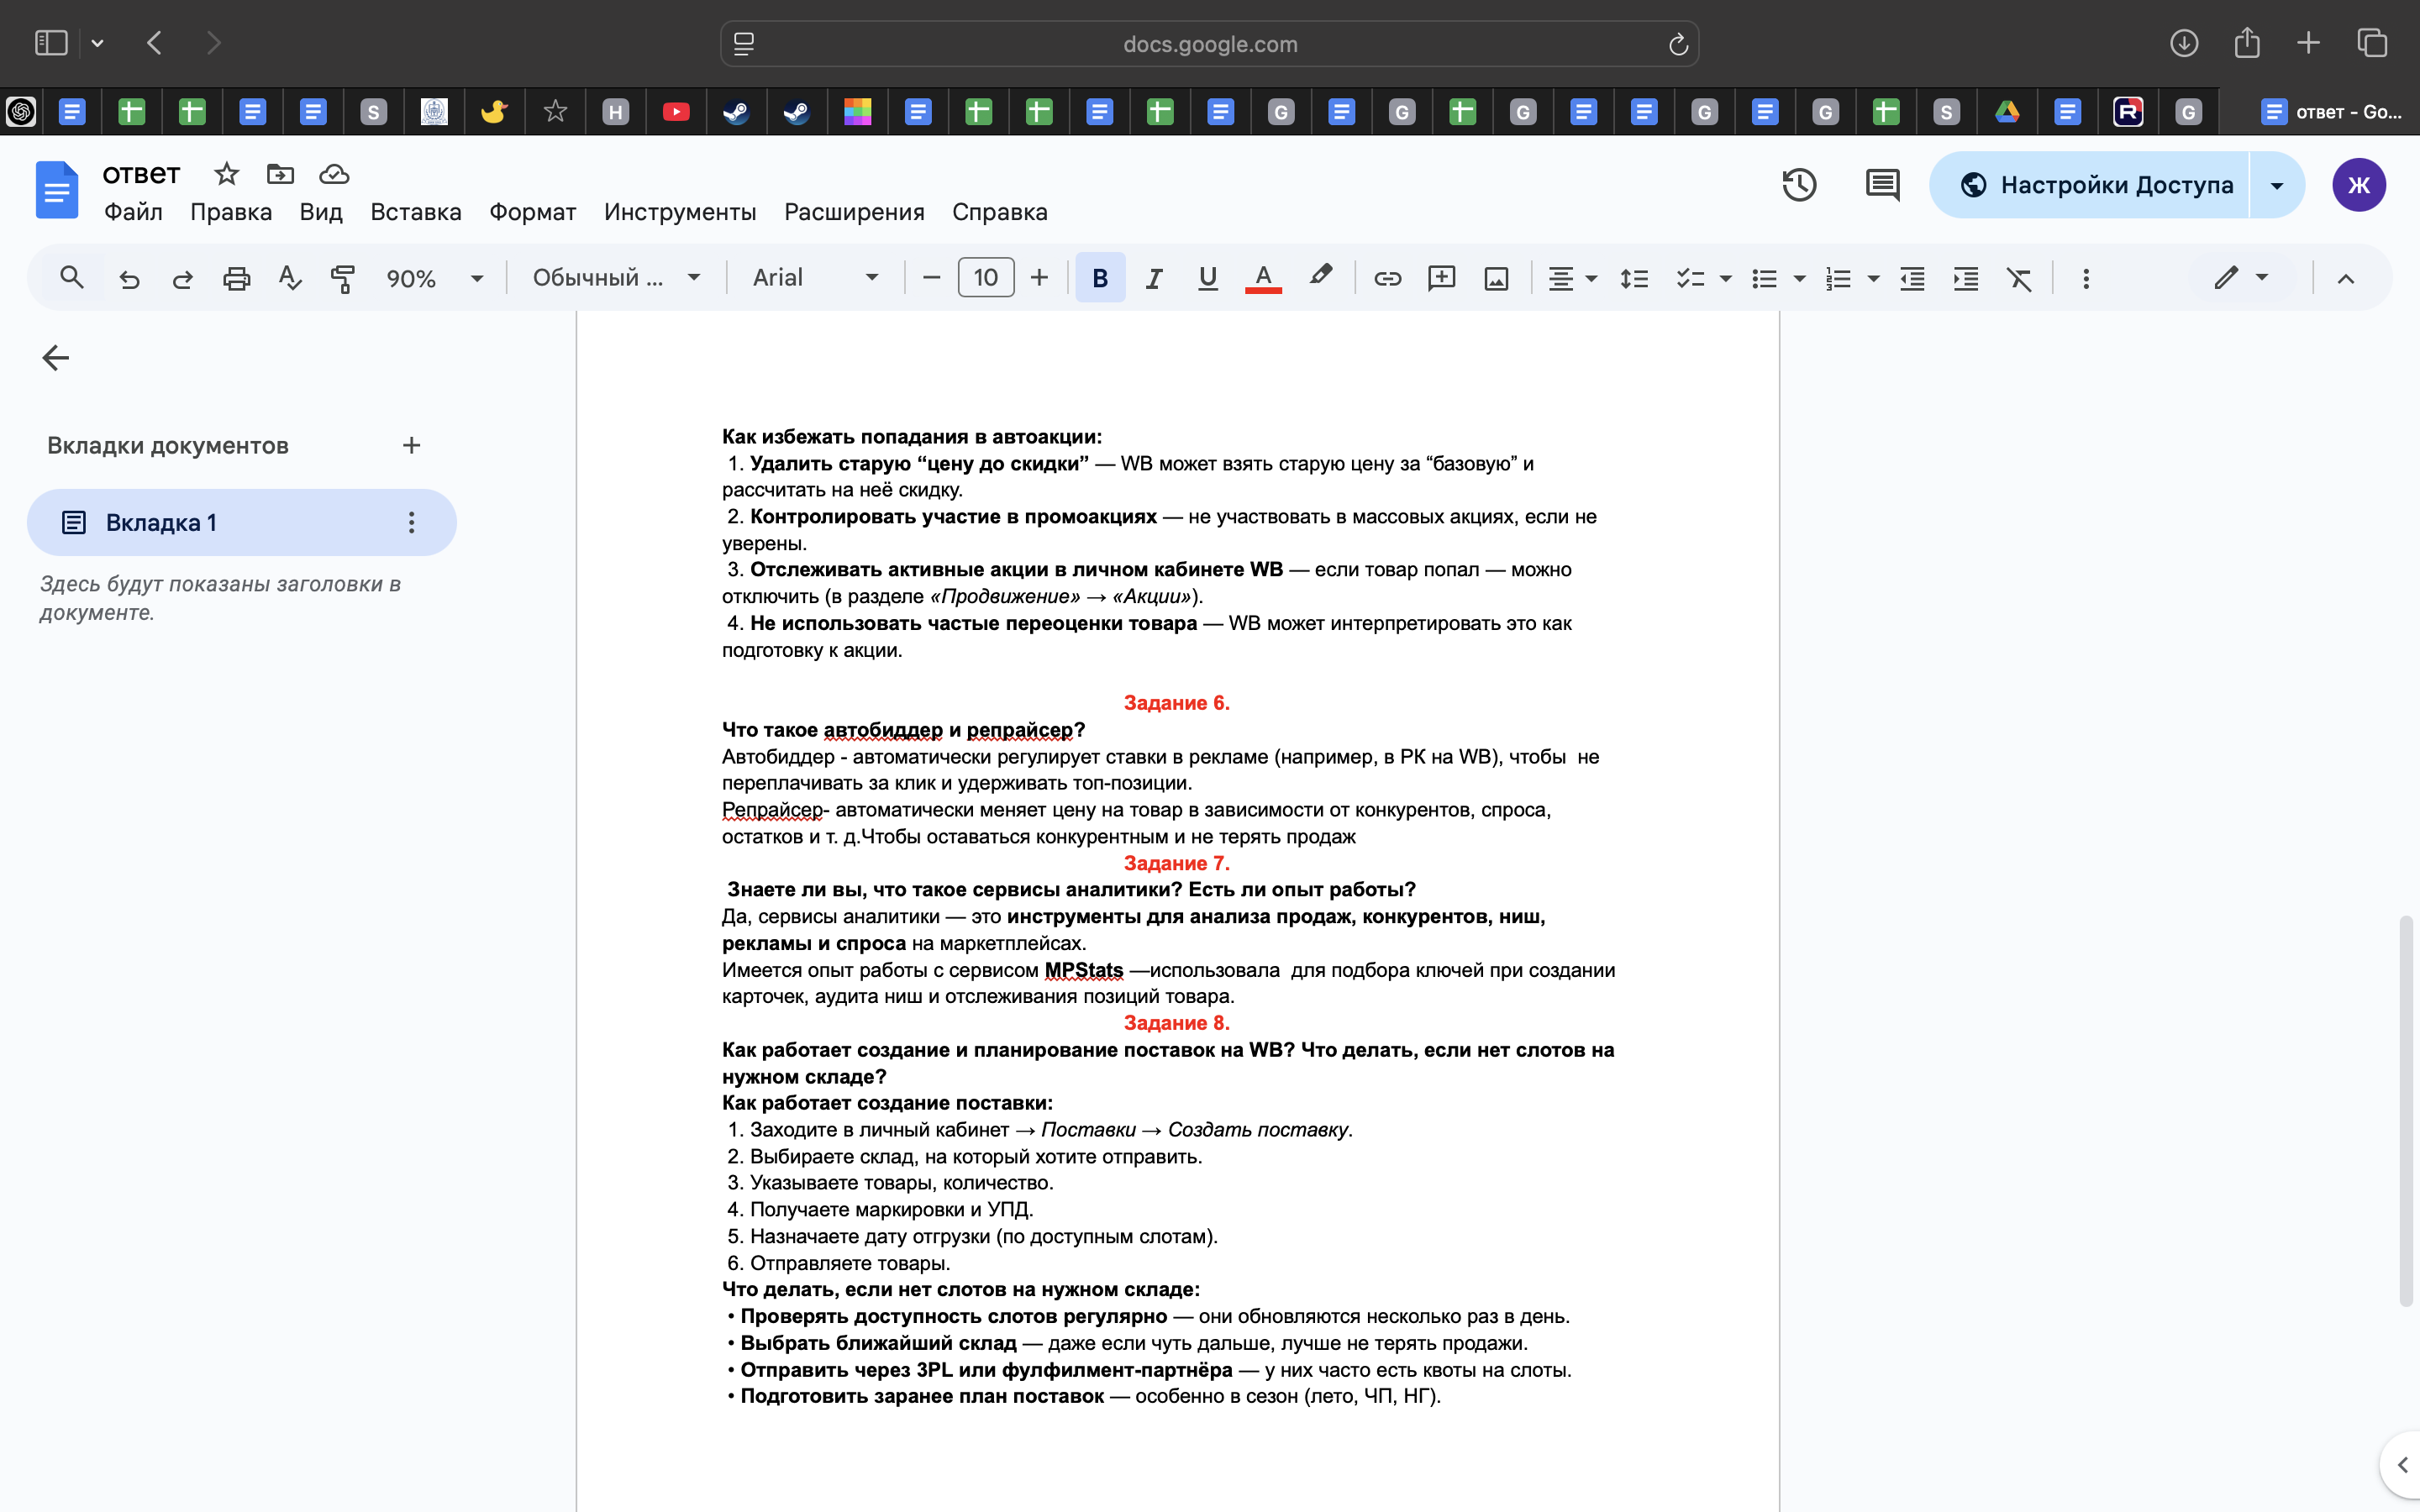This screenshot has height=1512, width=2420.
Task: Star the document
Action: tap(227, 174)
